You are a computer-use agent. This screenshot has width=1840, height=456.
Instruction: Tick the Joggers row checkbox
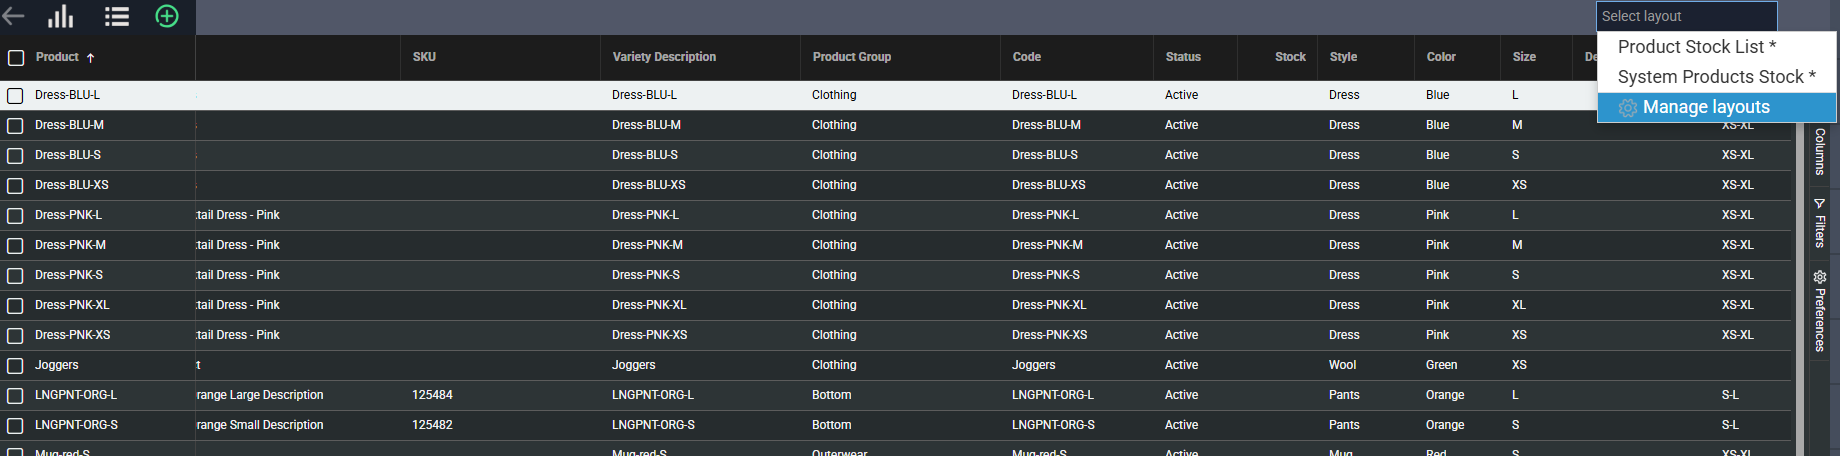[15, 366]
